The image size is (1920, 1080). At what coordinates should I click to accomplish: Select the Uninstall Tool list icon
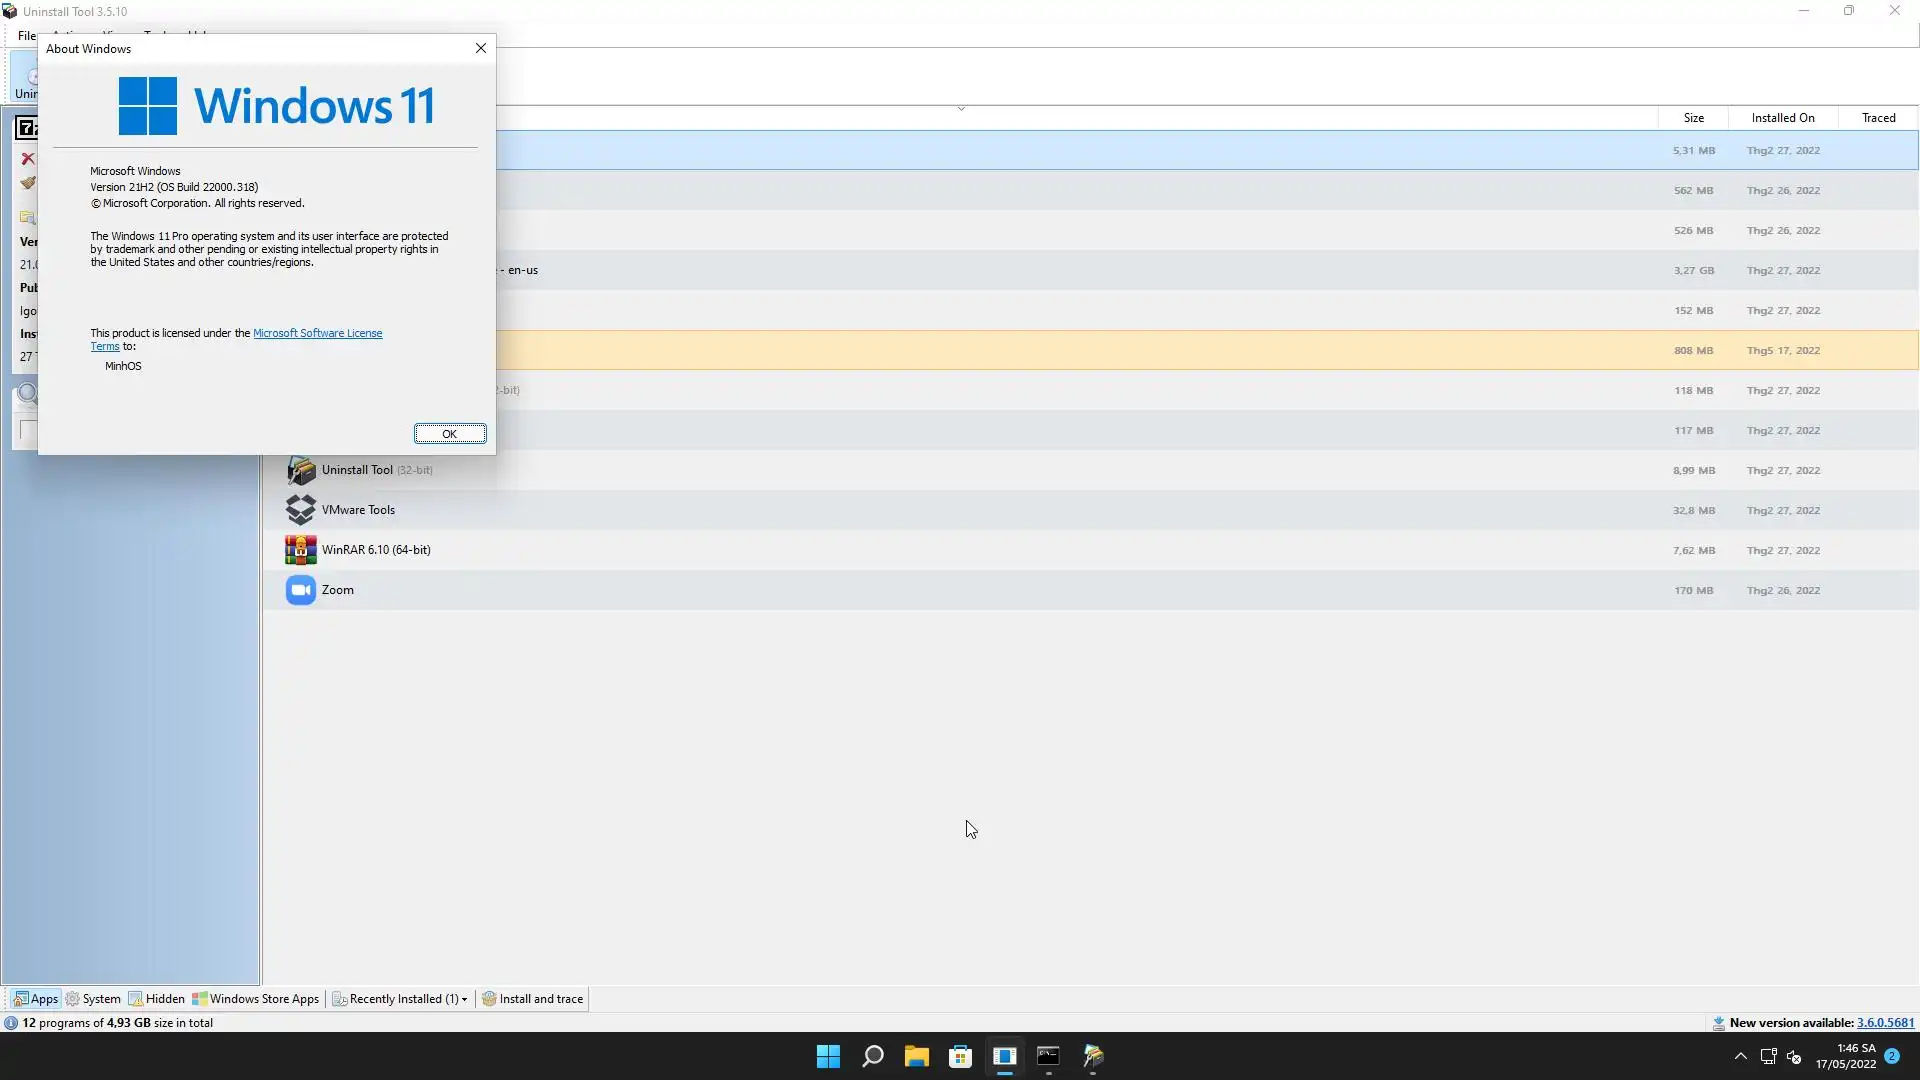(300, 470)
